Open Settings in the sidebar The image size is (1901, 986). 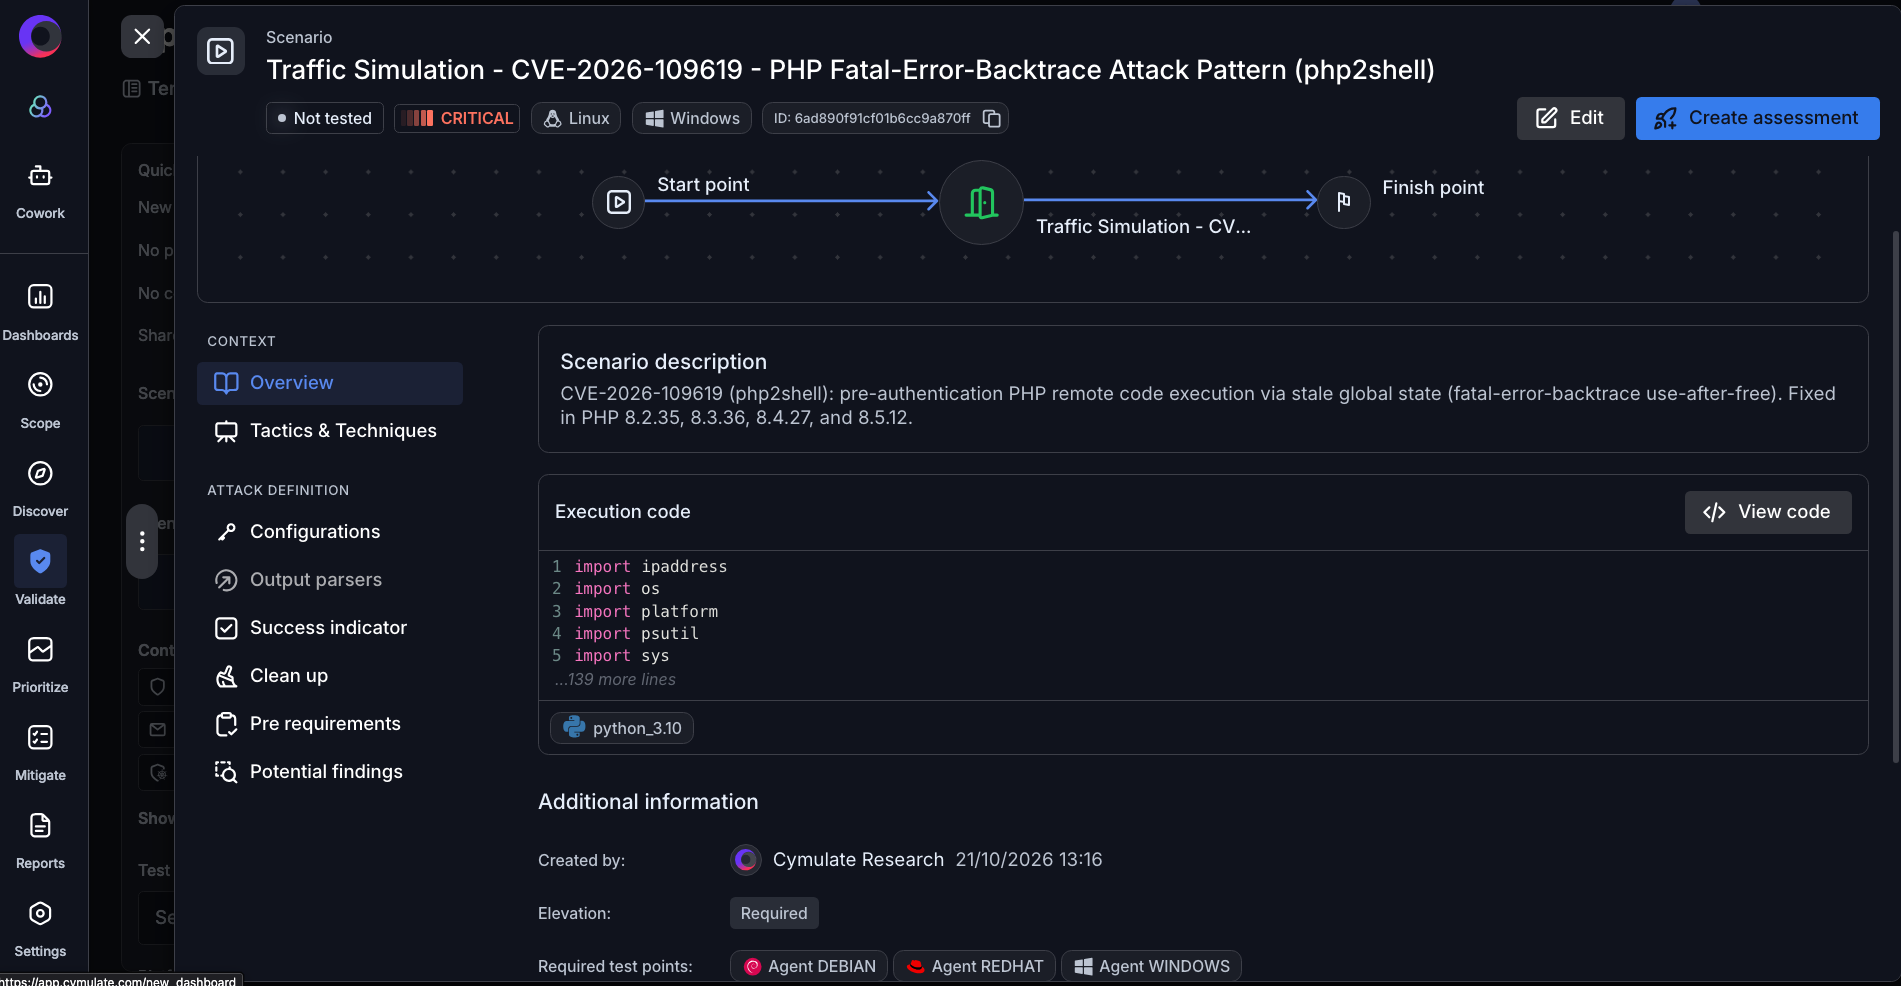pyautogui.click(x=40, y=929)
